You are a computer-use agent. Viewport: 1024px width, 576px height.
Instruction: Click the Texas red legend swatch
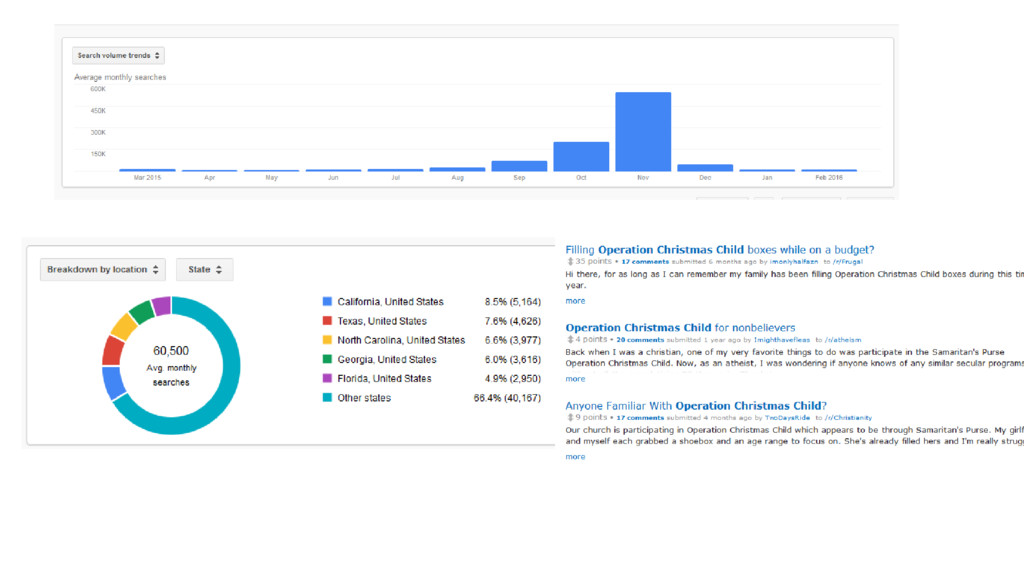[x=327, y=321]
